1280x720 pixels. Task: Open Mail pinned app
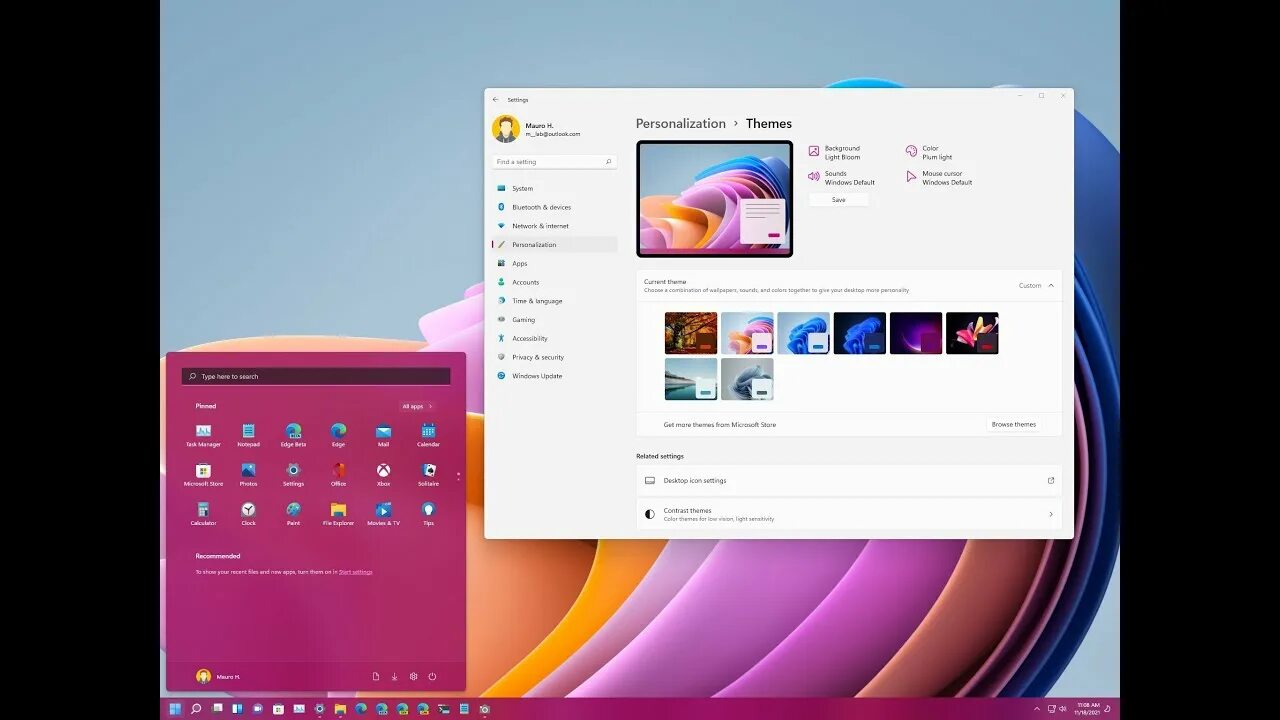(383, 435)
